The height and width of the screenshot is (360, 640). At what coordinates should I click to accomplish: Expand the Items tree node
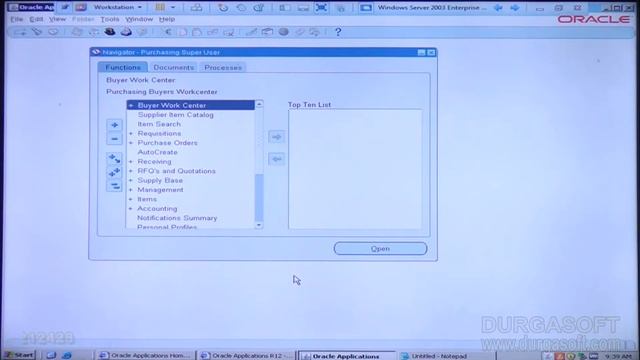[131, 199]
